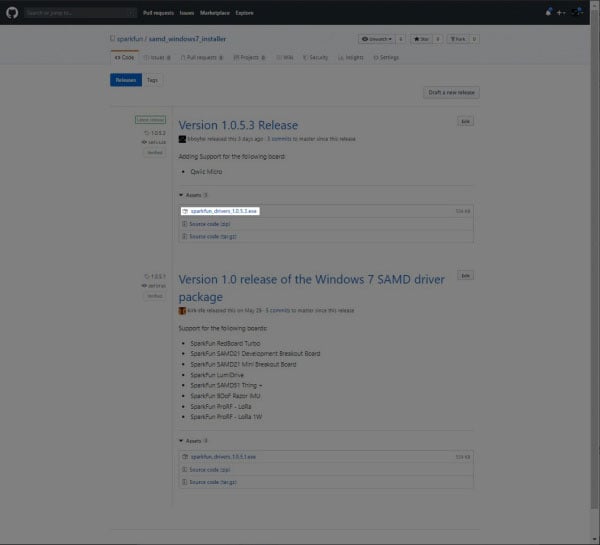The width and height of the screenshot is (600, 545).
Task: Click the 1.0.5.3 tag icon in sidebar
Action: pos(147,132)
